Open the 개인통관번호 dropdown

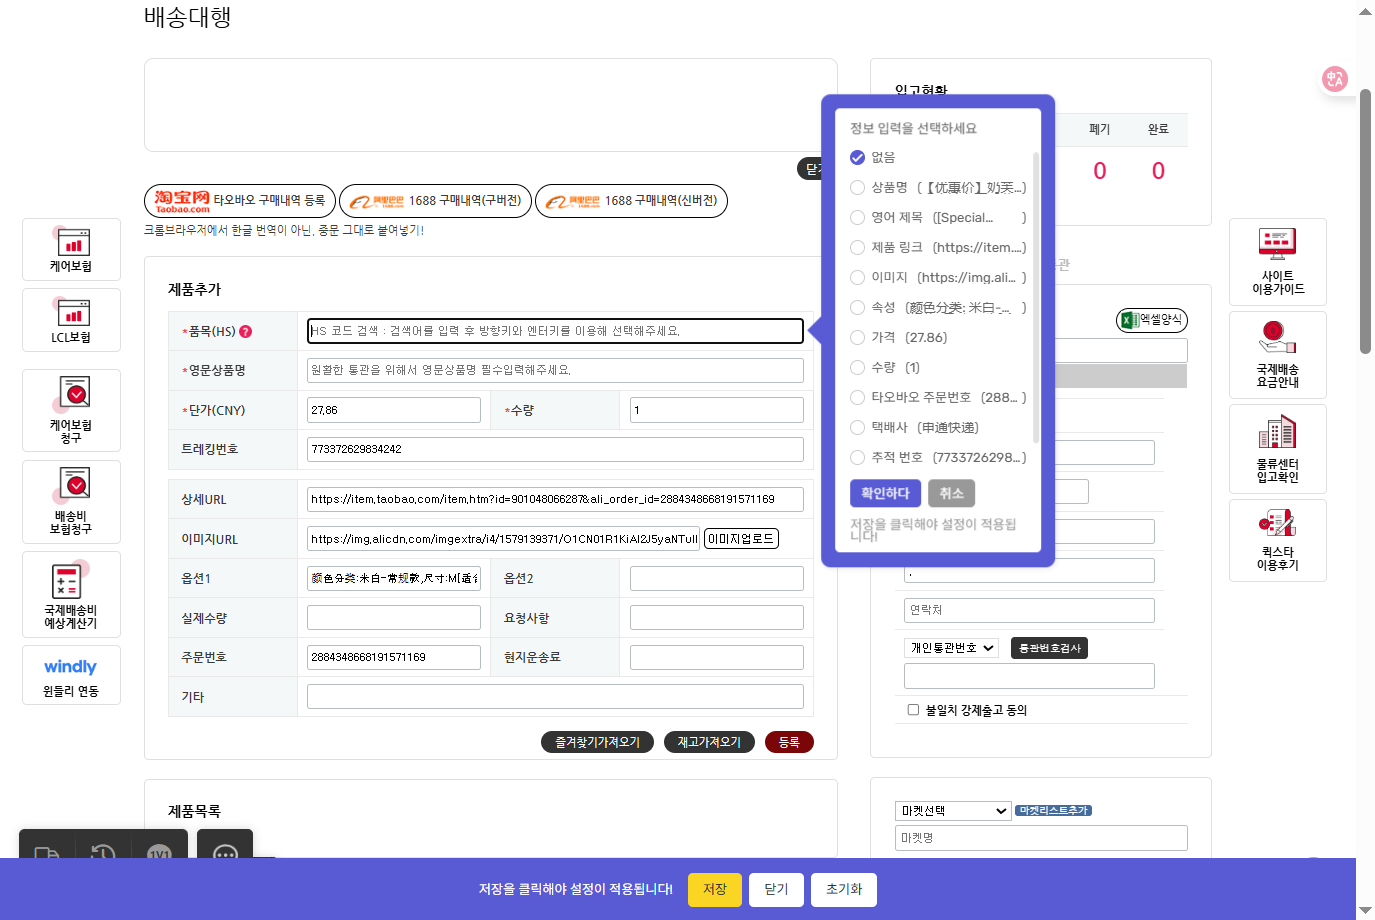coord(951,648)
